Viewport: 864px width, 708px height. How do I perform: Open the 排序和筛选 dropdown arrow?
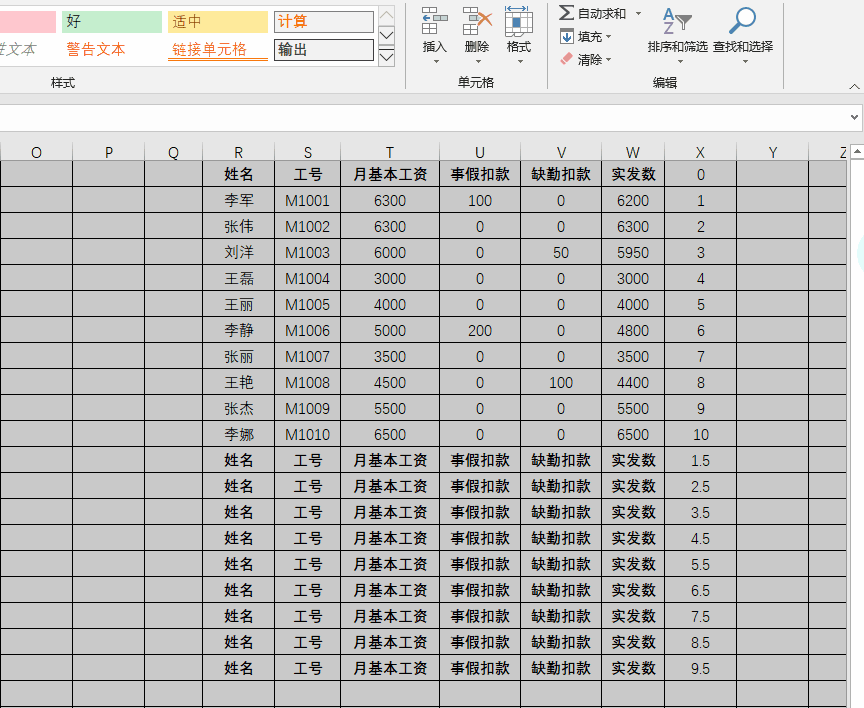point(680,62)
